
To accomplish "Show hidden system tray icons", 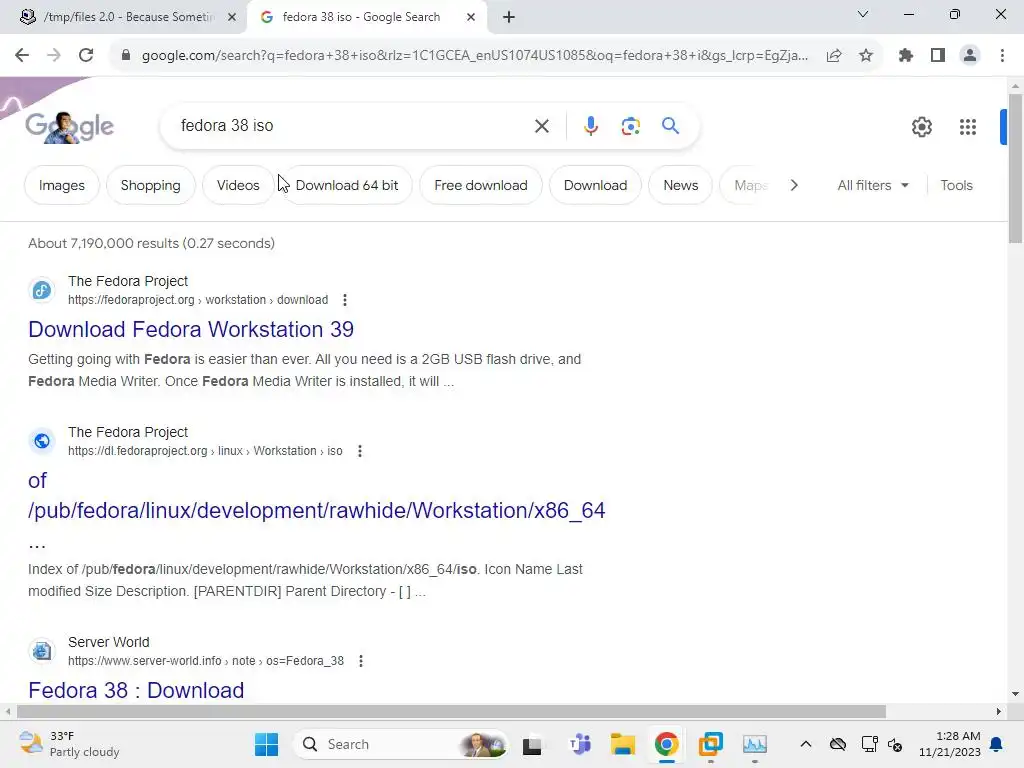I will tap(806, 744).
